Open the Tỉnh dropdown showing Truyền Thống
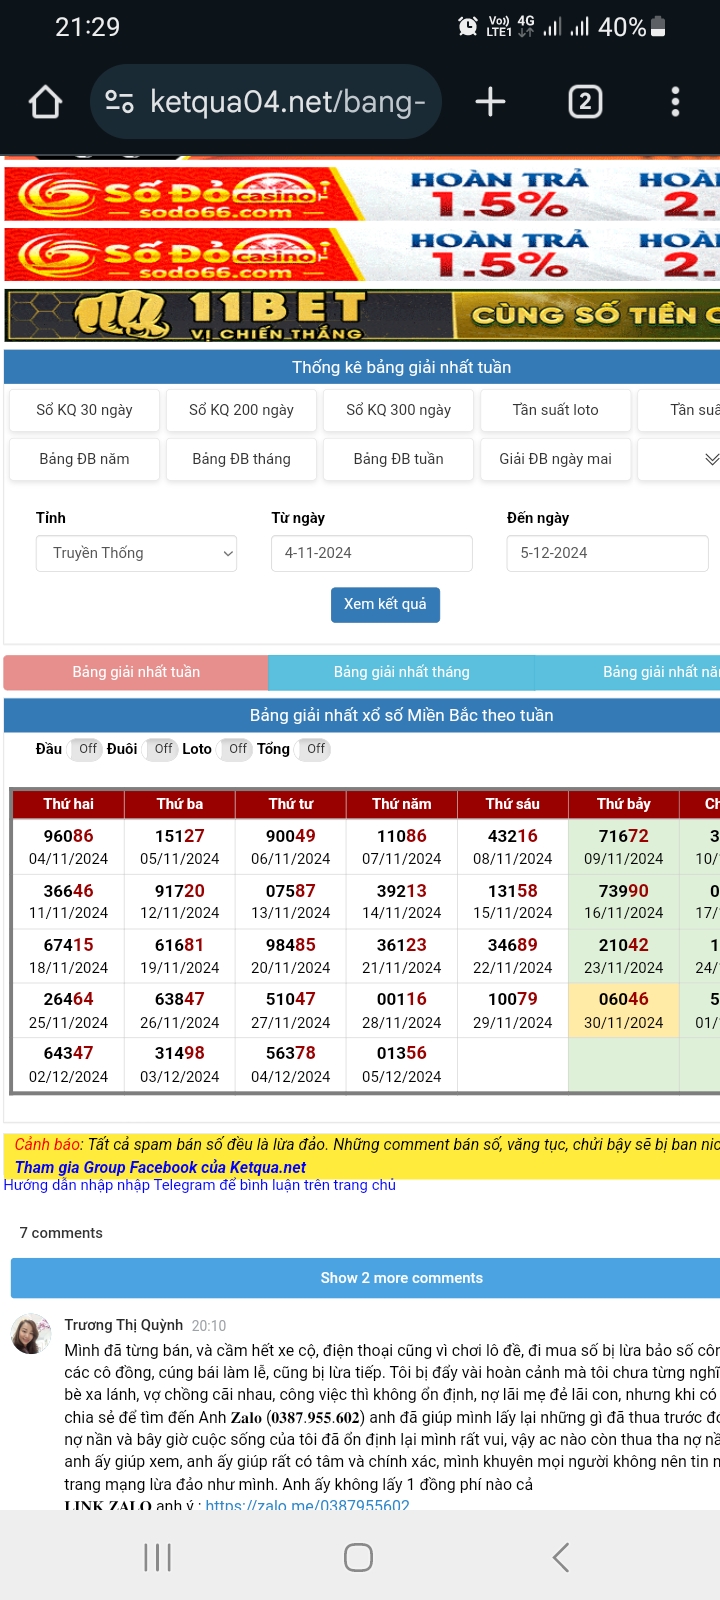The width and height of the screenshot is (720, 1600). coord(137,553)
